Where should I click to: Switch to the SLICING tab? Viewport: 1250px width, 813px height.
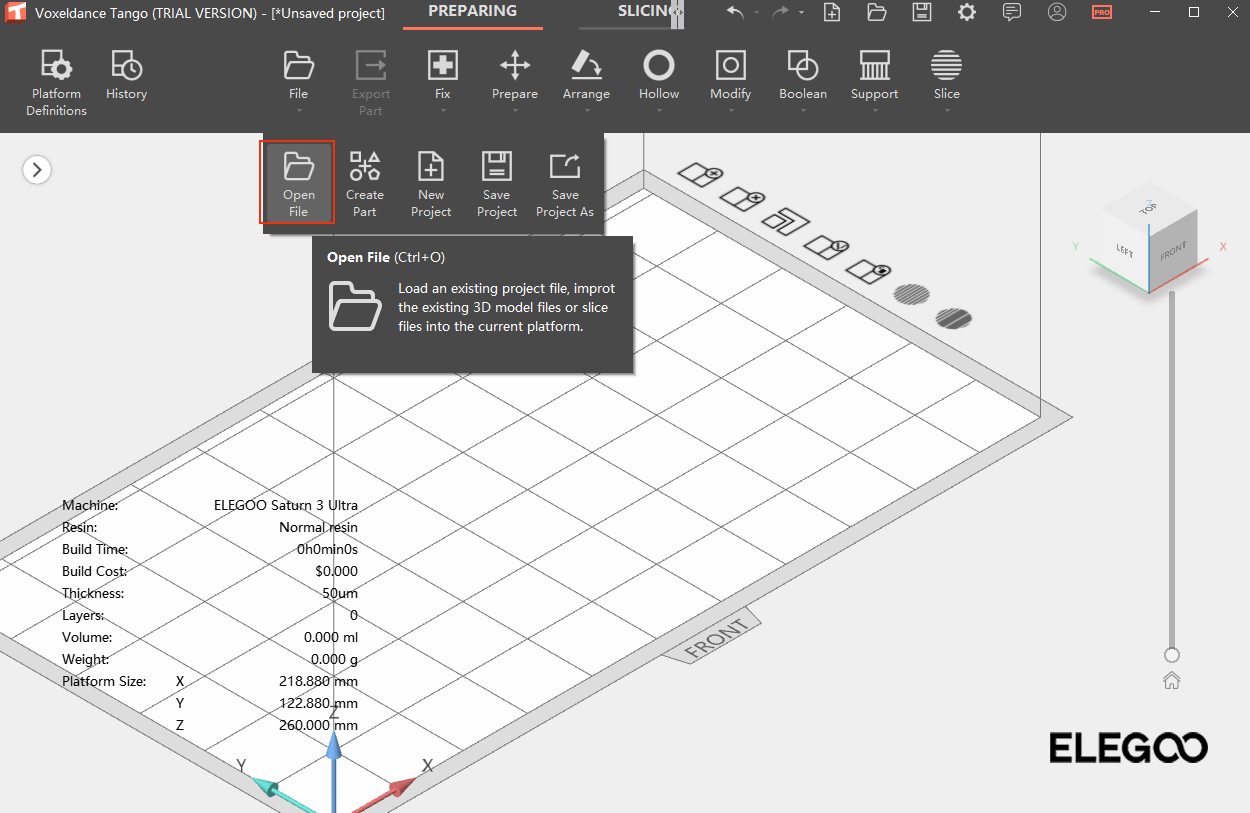click(646, 12)
